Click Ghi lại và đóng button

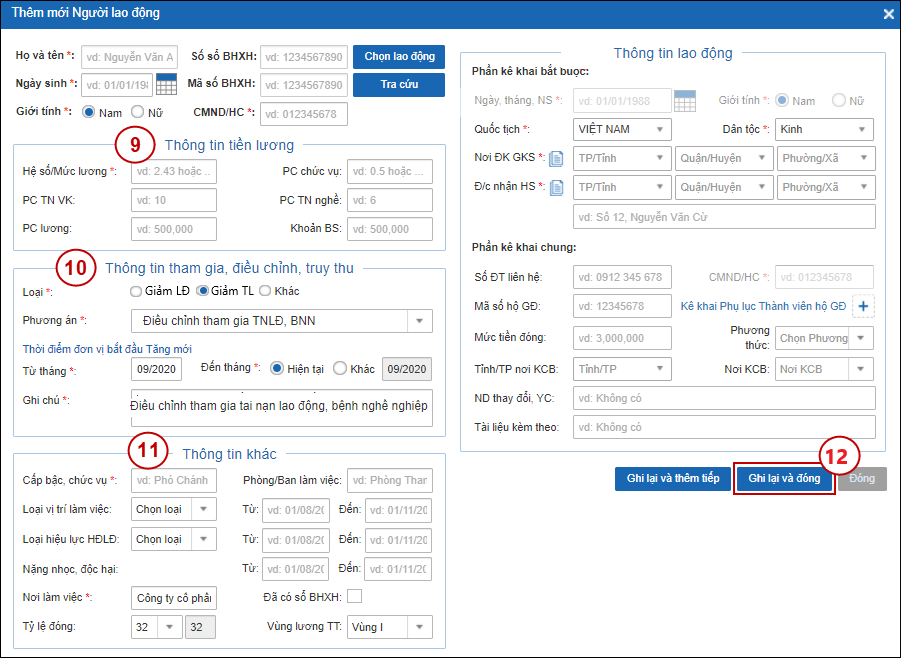pos(784,478)
